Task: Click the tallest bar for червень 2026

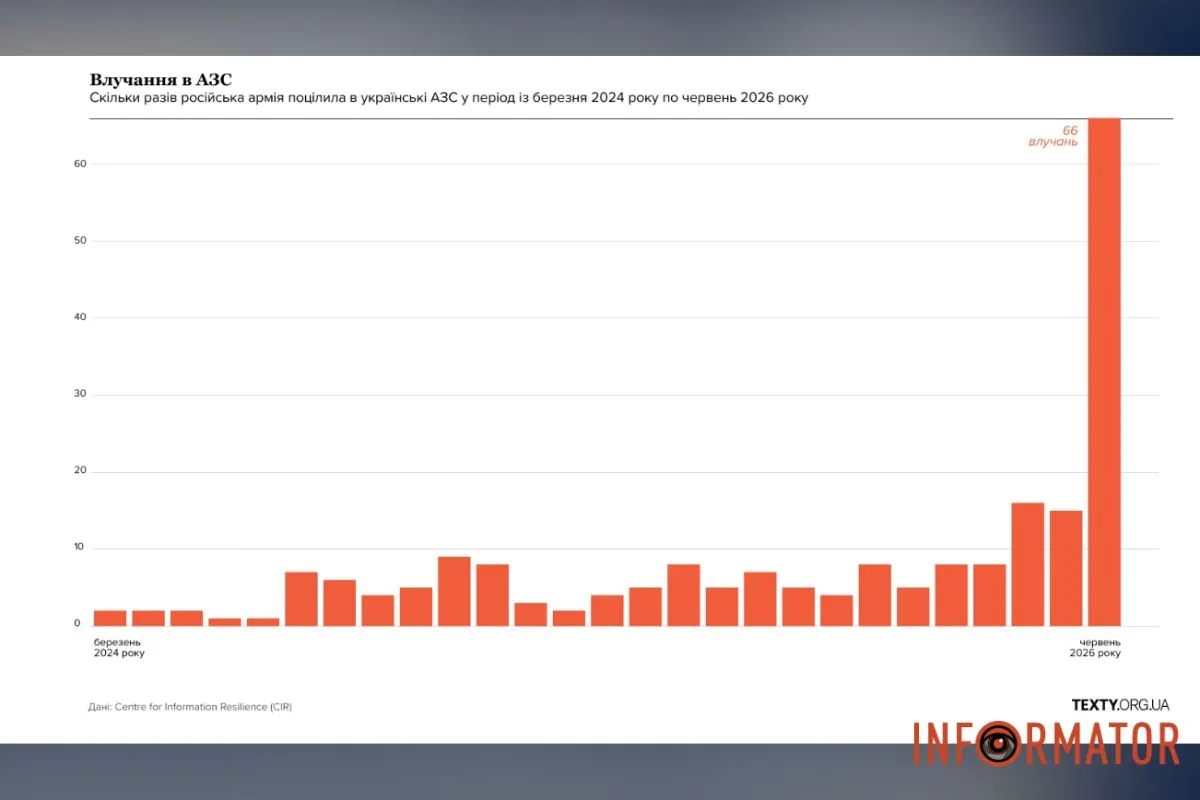Action: point(1104,372)
